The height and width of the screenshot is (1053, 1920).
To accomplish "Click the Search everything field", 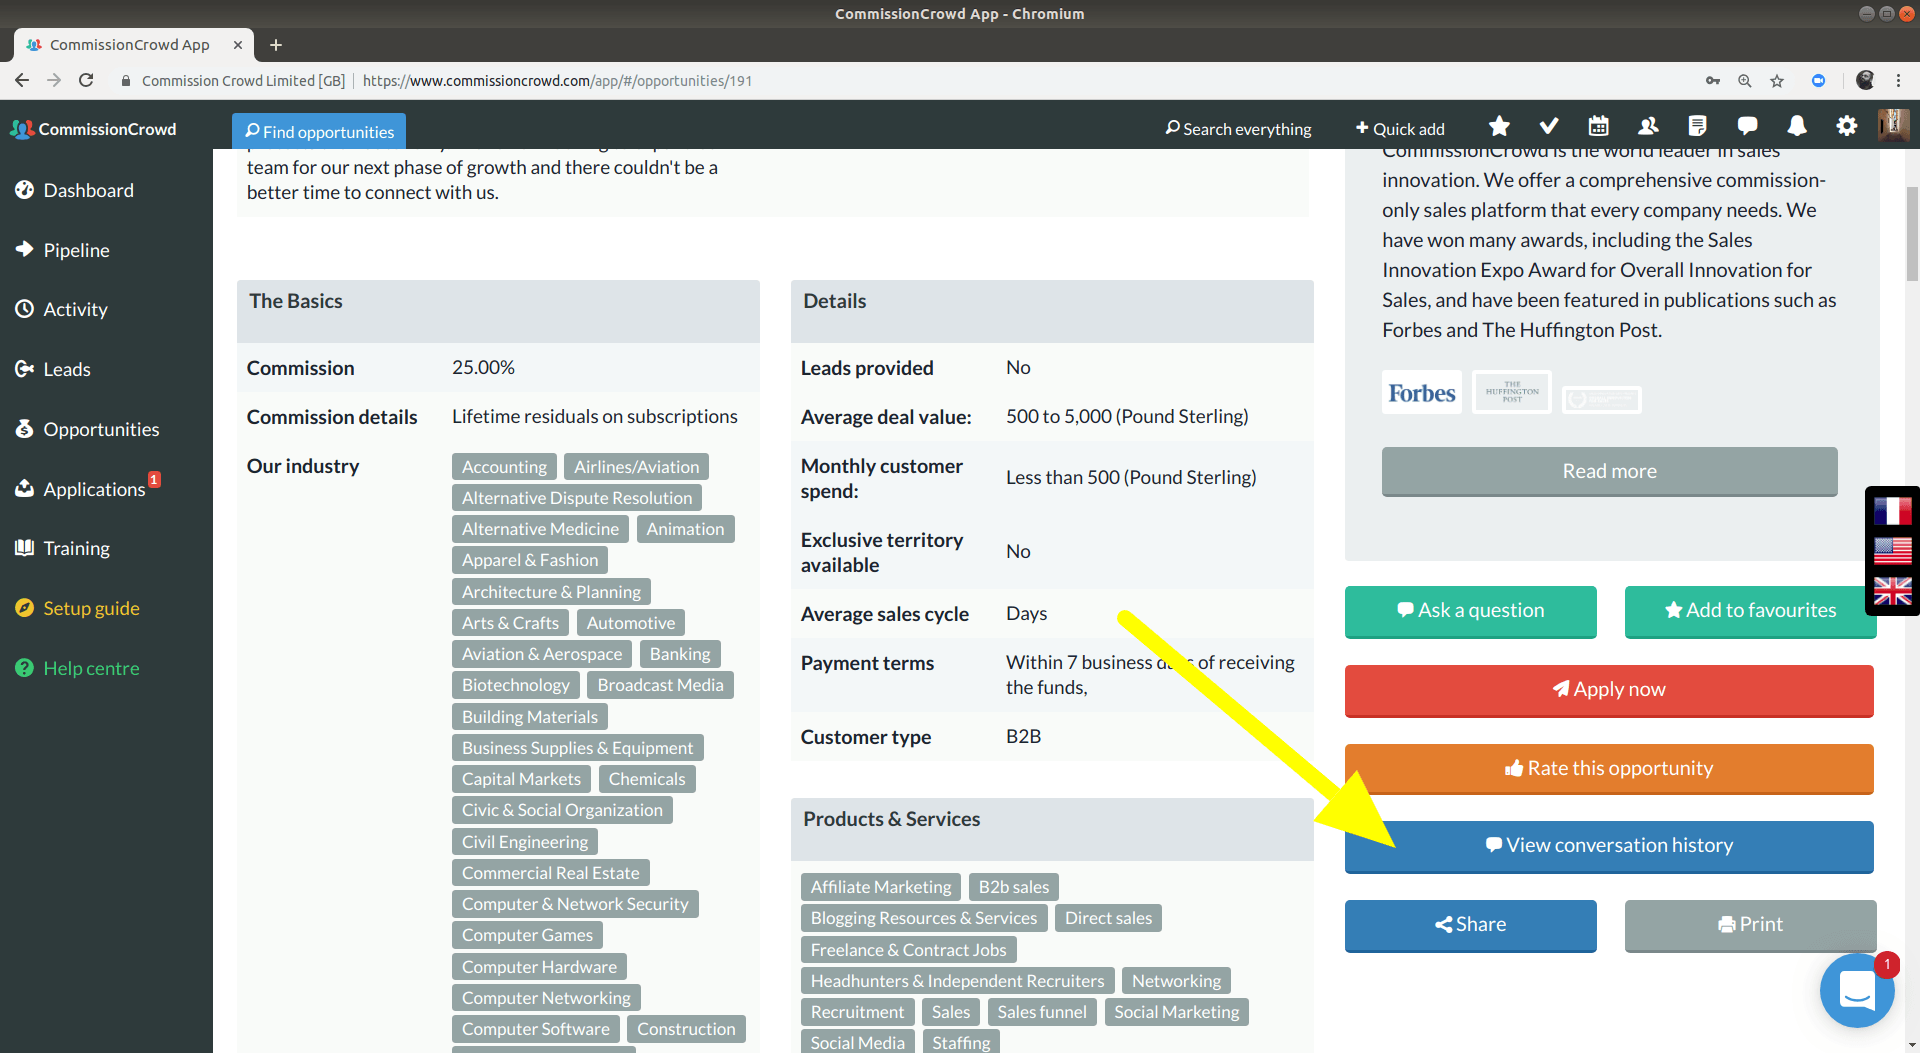I will (1238, 129).
